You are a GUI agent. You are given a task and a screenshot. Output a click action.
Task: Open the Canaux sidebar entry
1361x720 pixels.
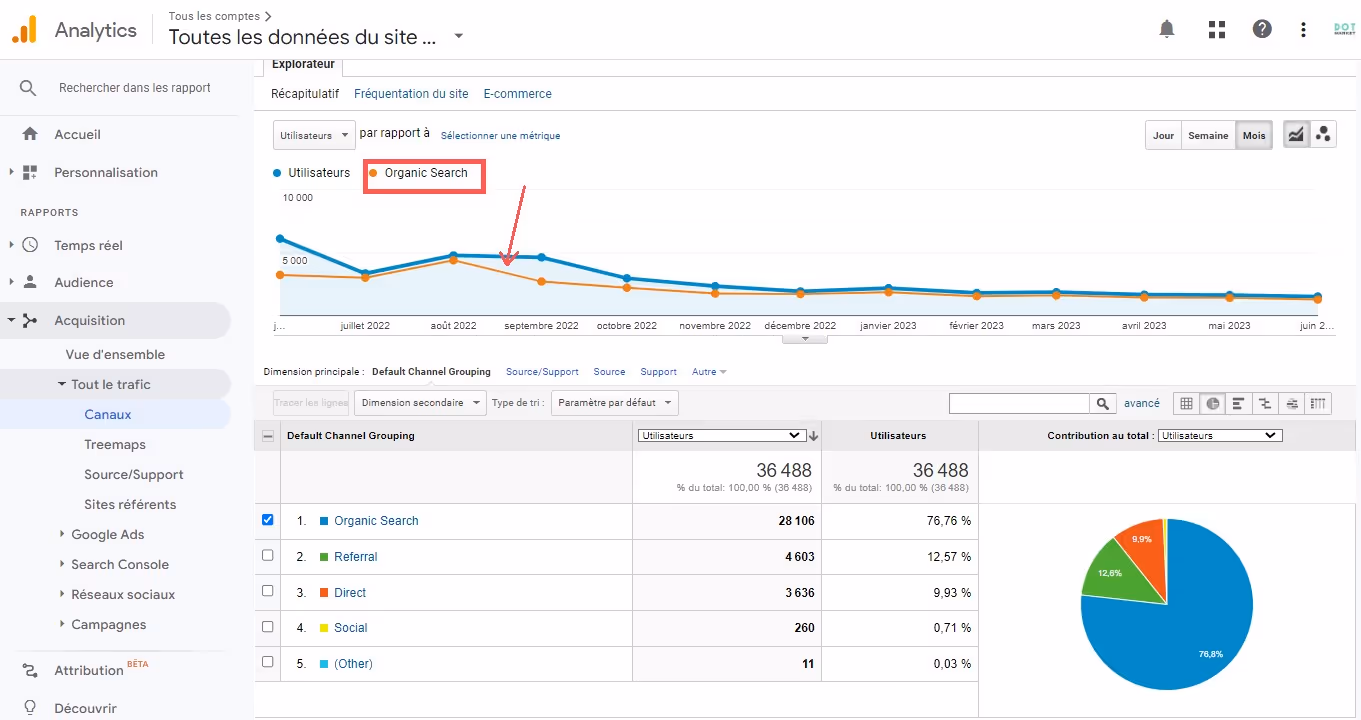tap(107, 414)
